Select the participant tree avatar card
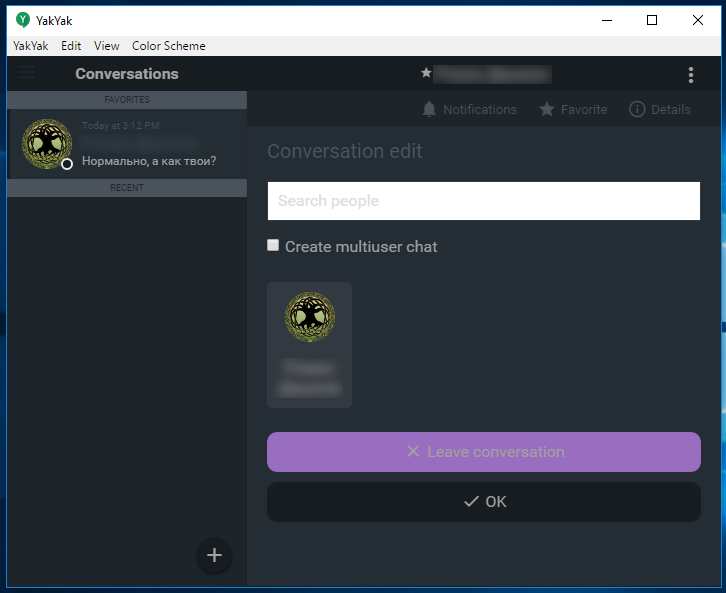726x593 pixels. click(309, 345)
